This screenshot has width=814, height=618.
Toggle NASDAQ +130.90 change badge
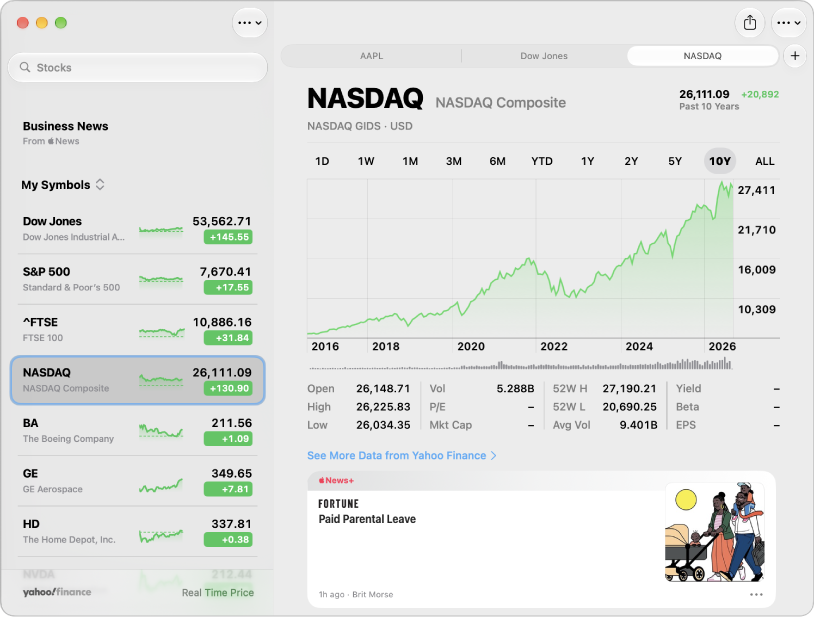point(228,388)
